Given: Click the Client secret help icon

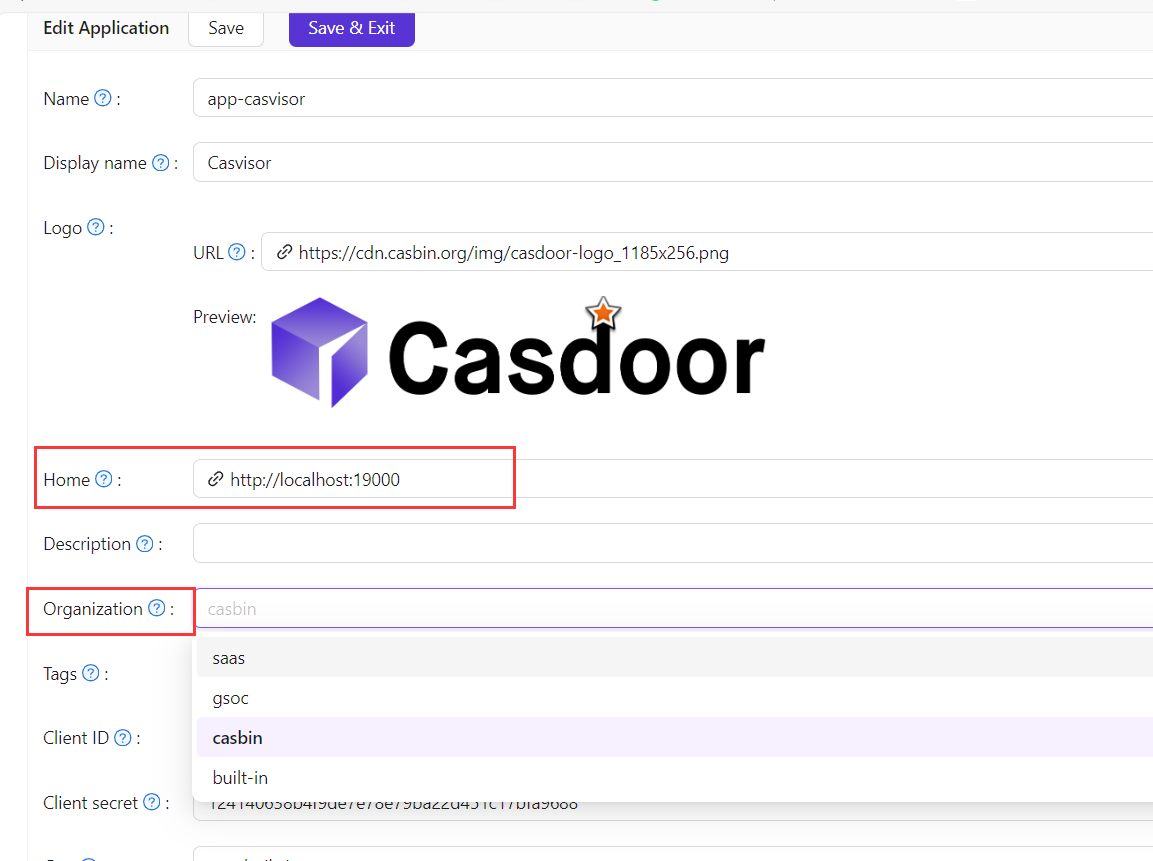Looking at the screenshot, I should point(152,802).
